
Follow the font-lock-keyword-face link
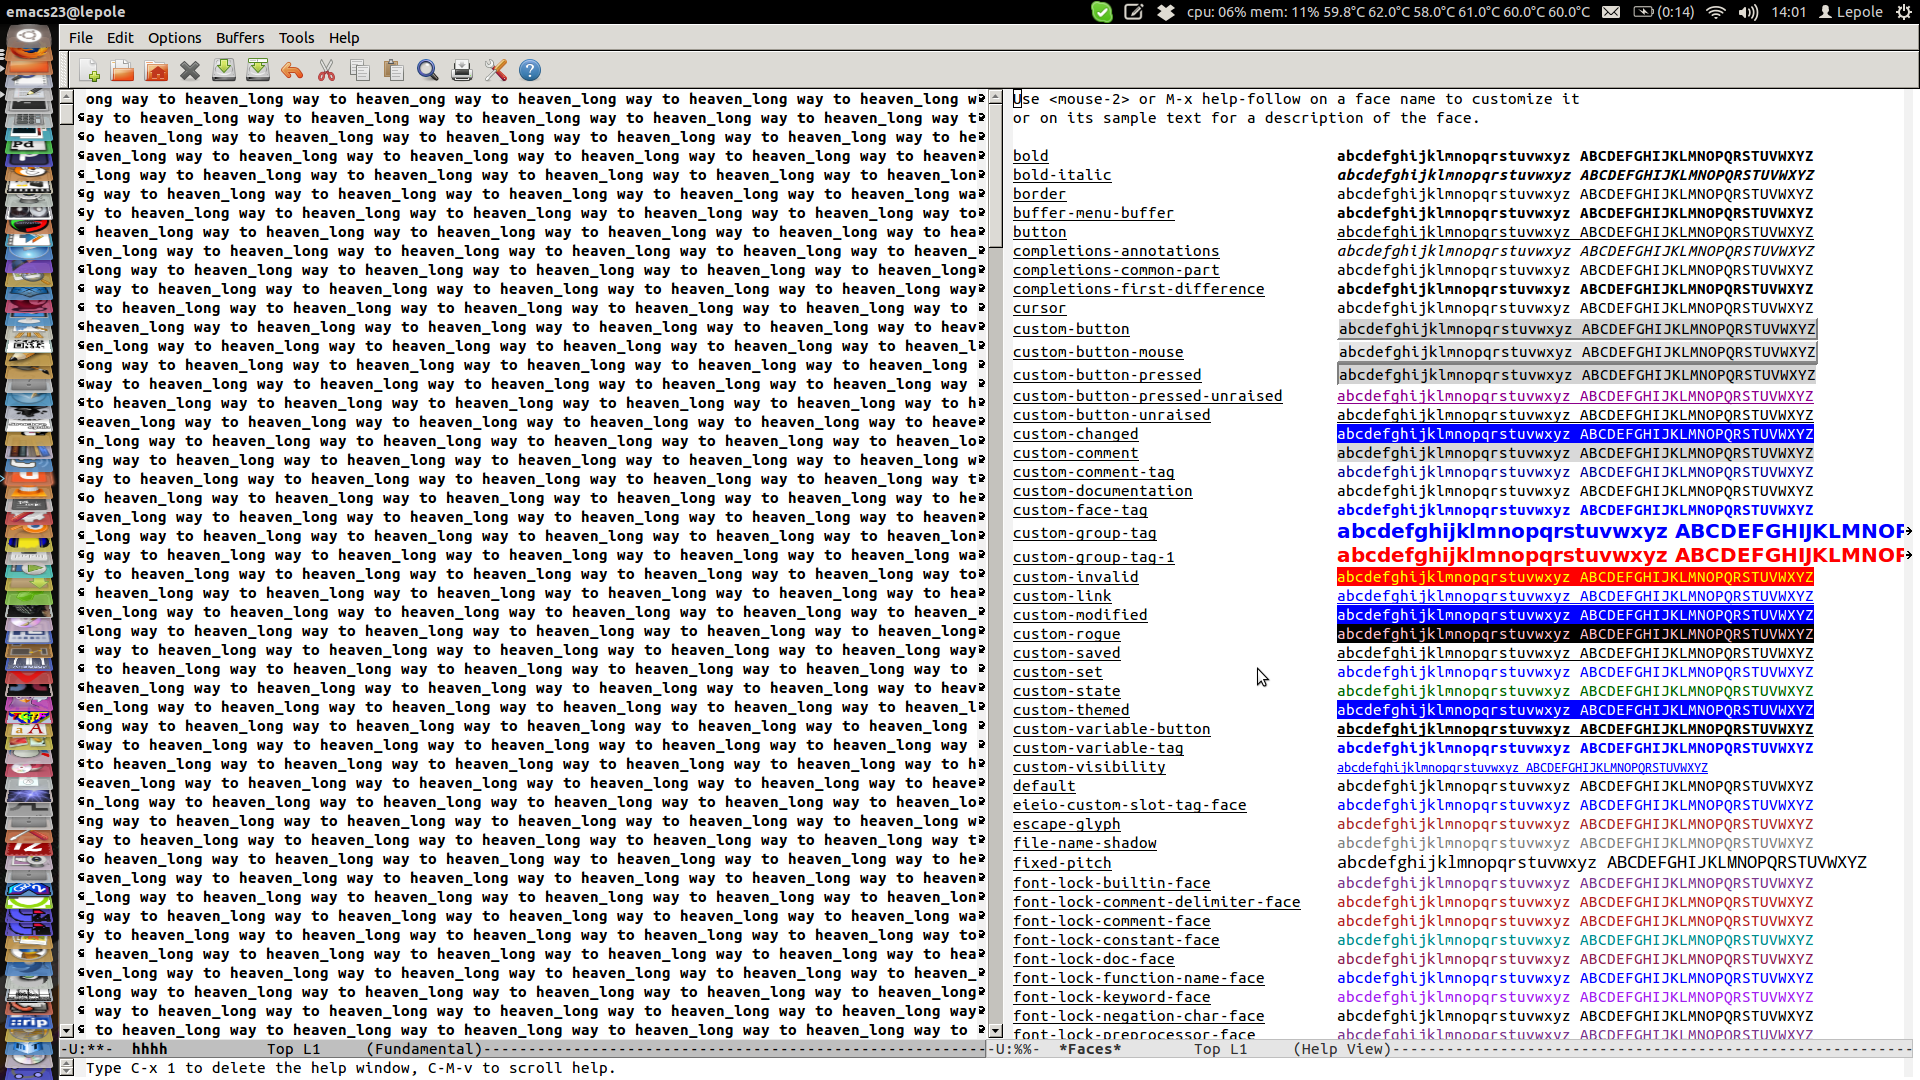click(x=1111, y=997)
